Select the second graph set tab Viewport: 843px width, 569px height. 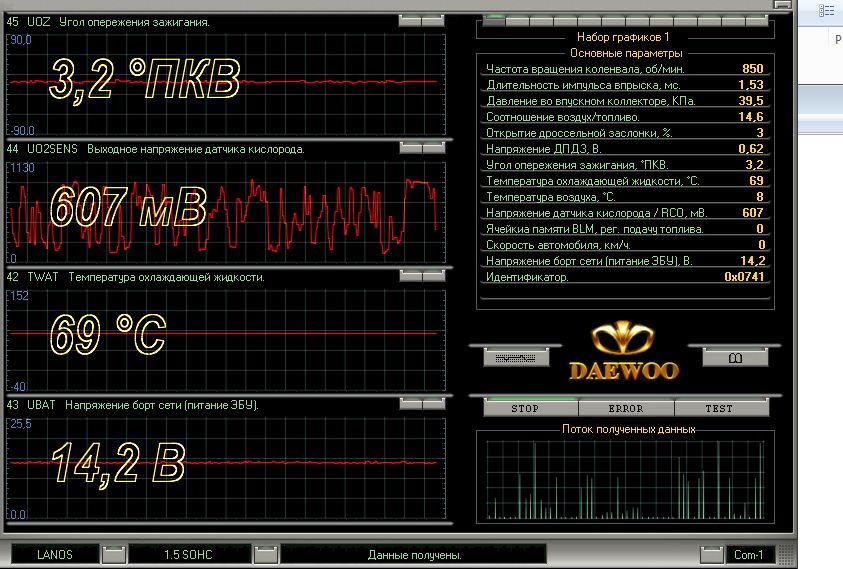(x=516, y=19)
